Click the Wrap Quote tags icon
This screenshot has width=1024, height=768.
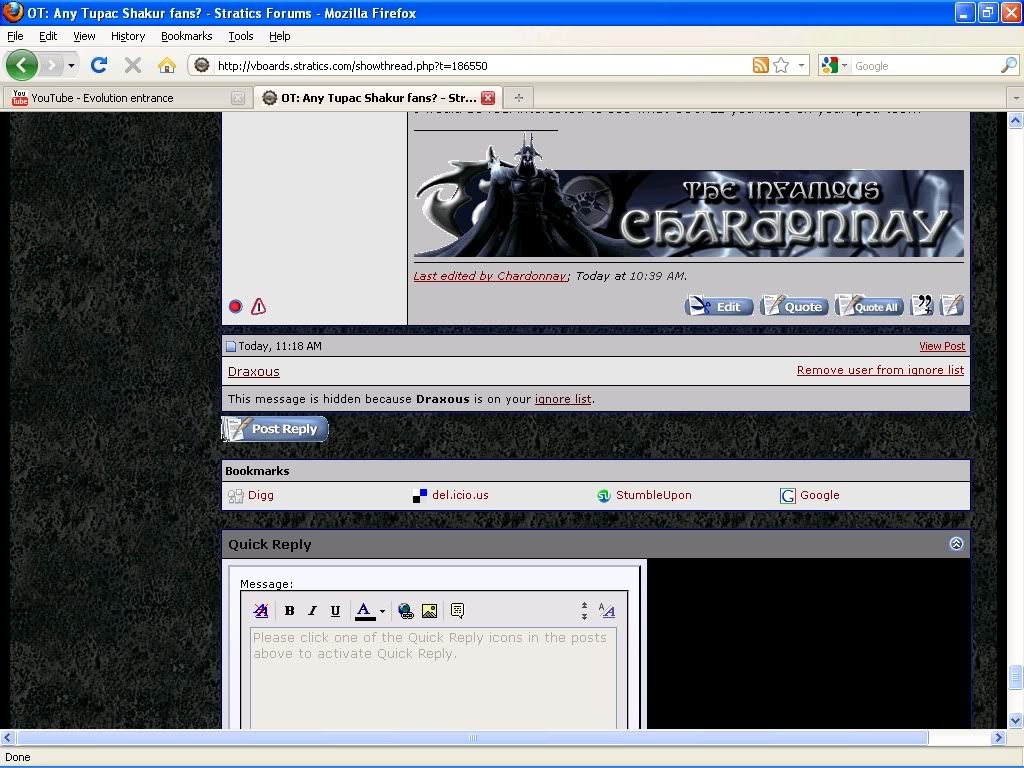click(457, 611)
